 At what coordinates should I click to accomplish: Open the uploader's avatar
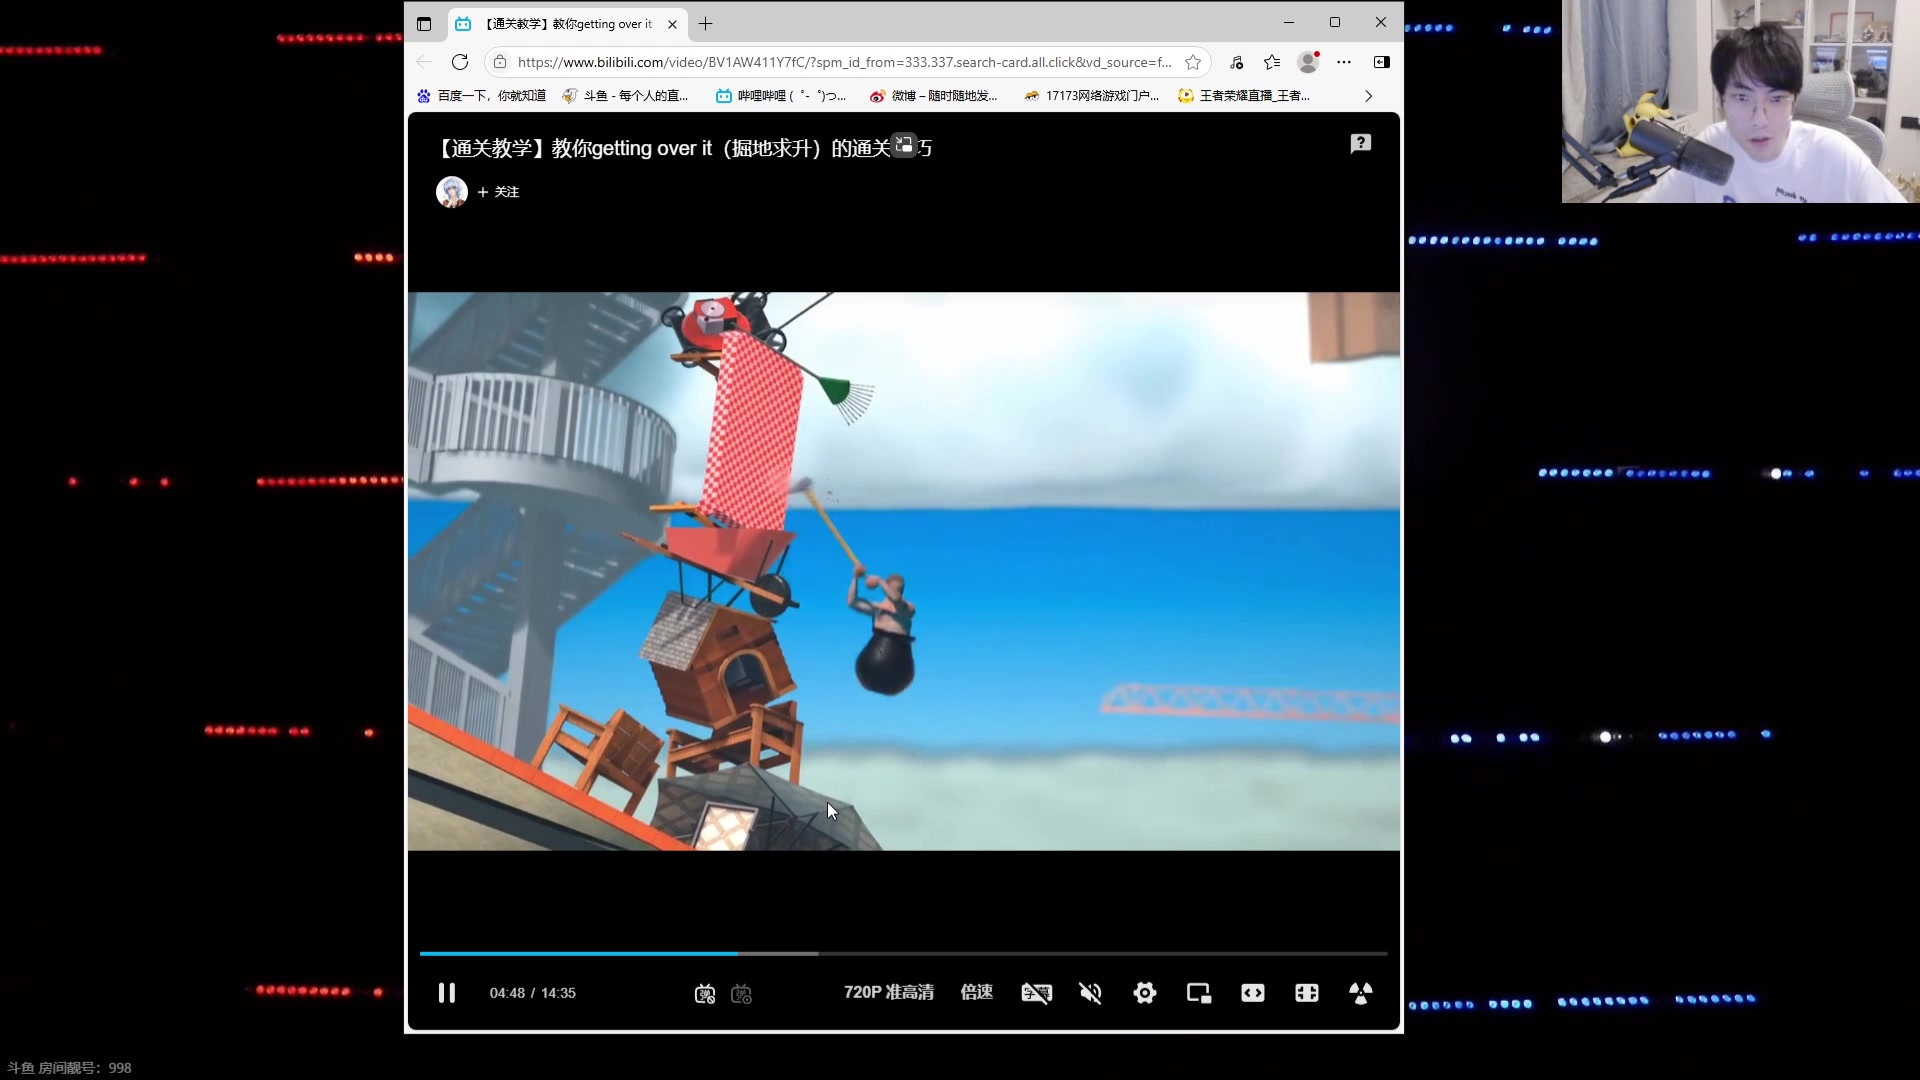(452, 192)
